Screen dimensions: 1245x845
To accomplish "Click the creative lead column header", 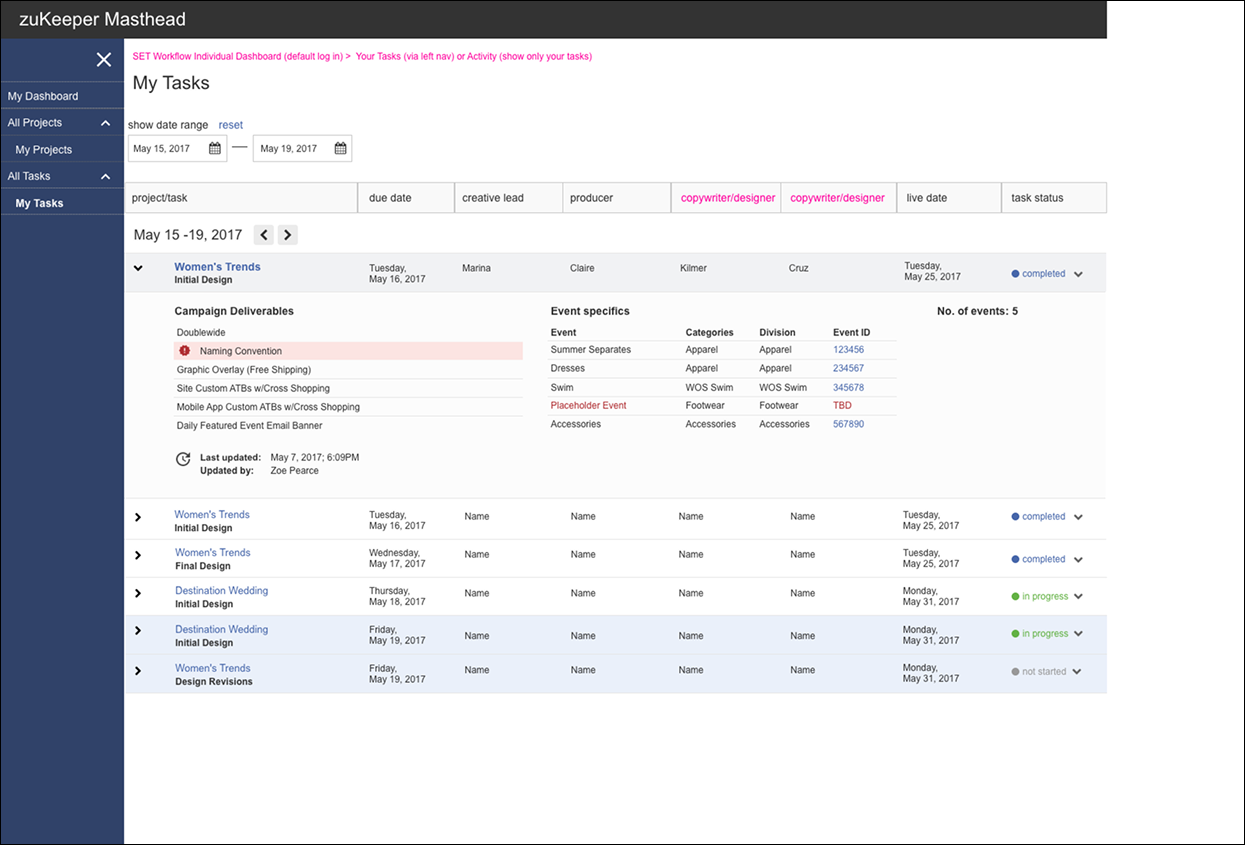I will (509, 198).
